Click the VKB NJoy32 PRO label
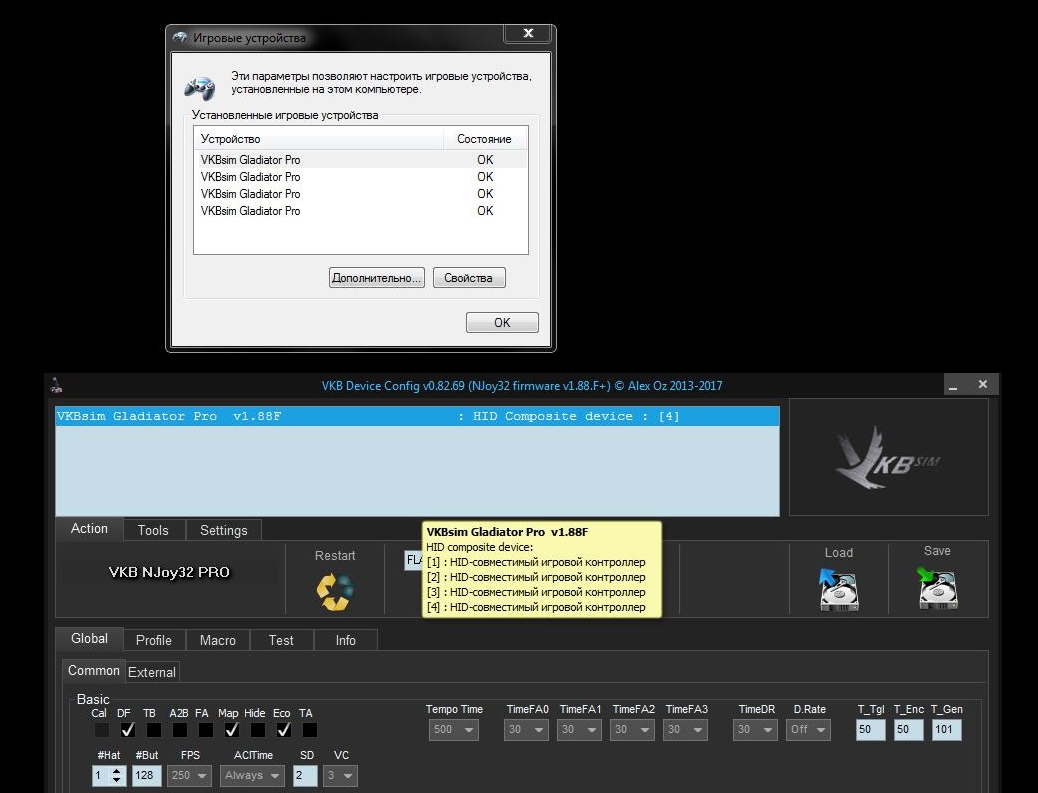1038x793 pixels. tap(169, 572)
